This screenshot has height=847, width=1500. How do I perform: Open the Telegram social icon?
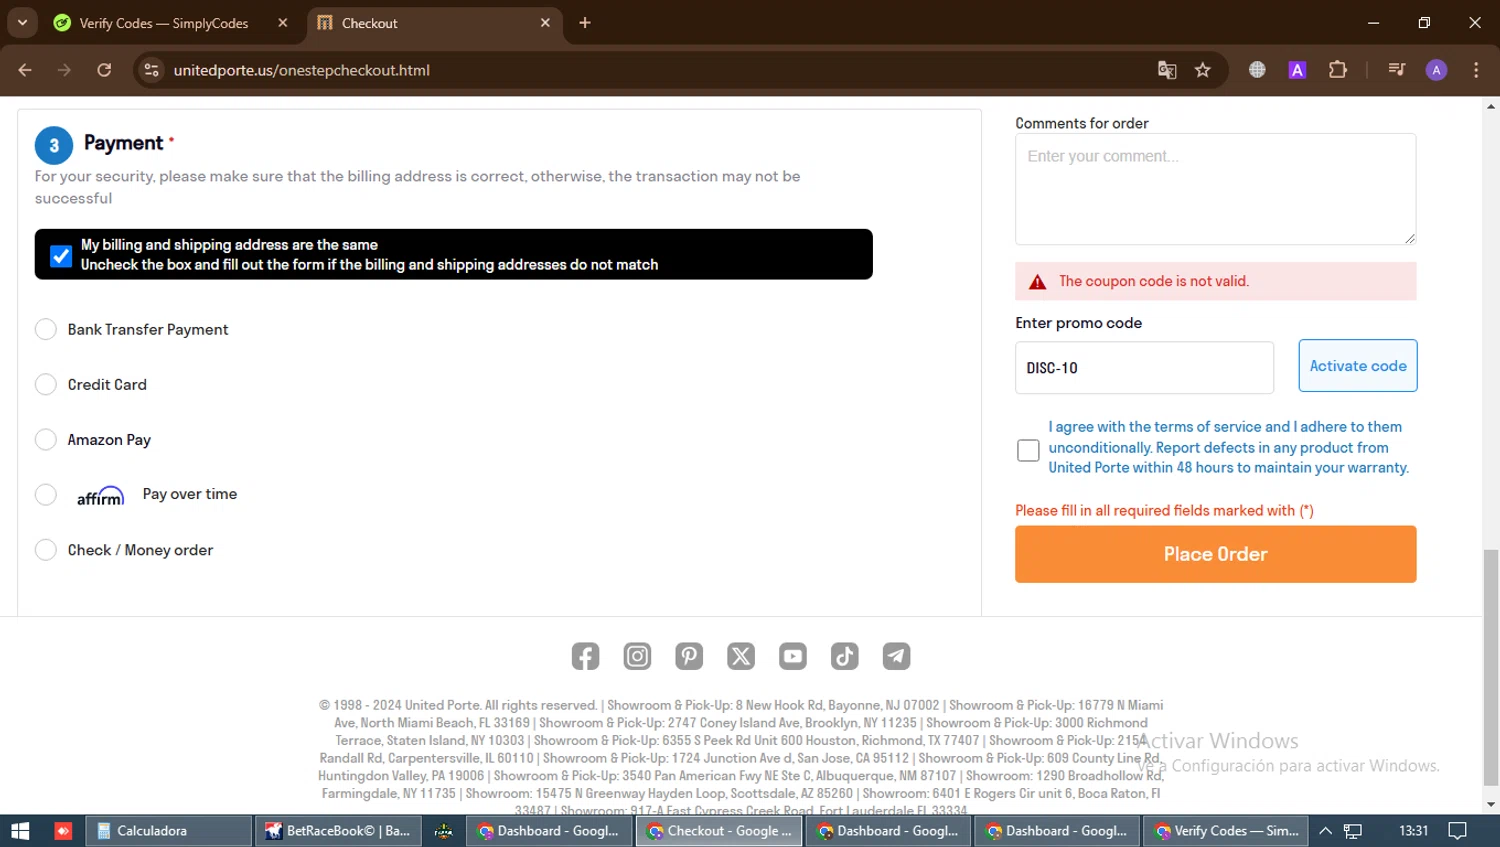click(897, 656)
